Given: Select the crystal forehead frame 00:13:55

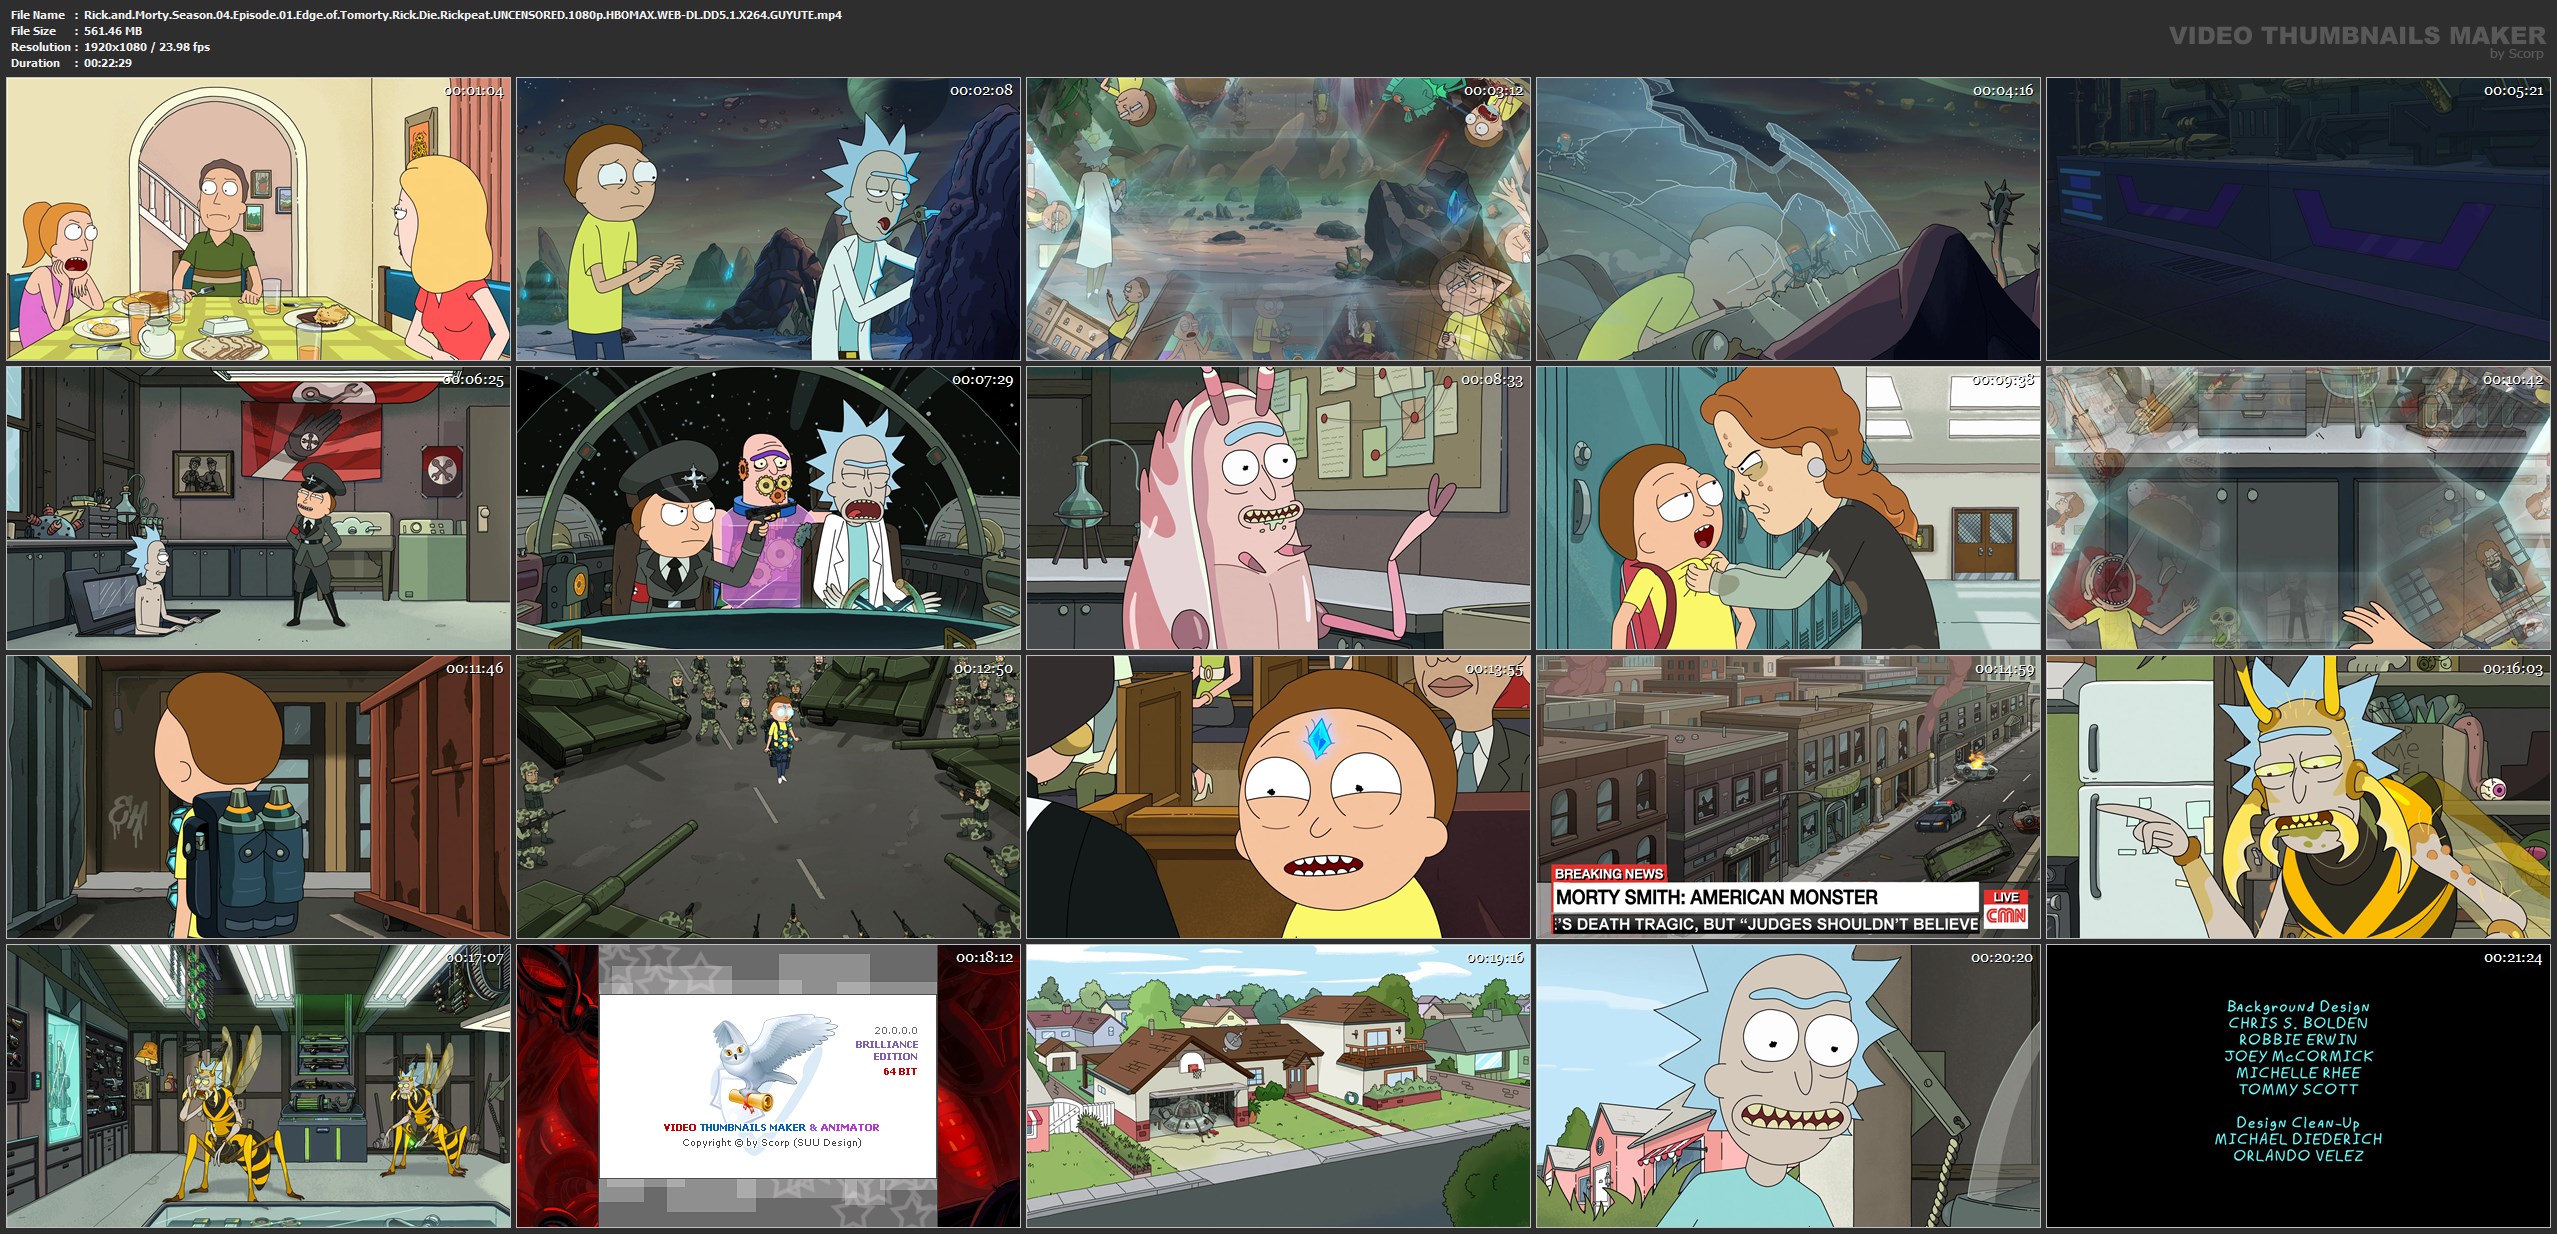Looking at the screenshot, I should pyautogui.click(x=1278, y=797).
